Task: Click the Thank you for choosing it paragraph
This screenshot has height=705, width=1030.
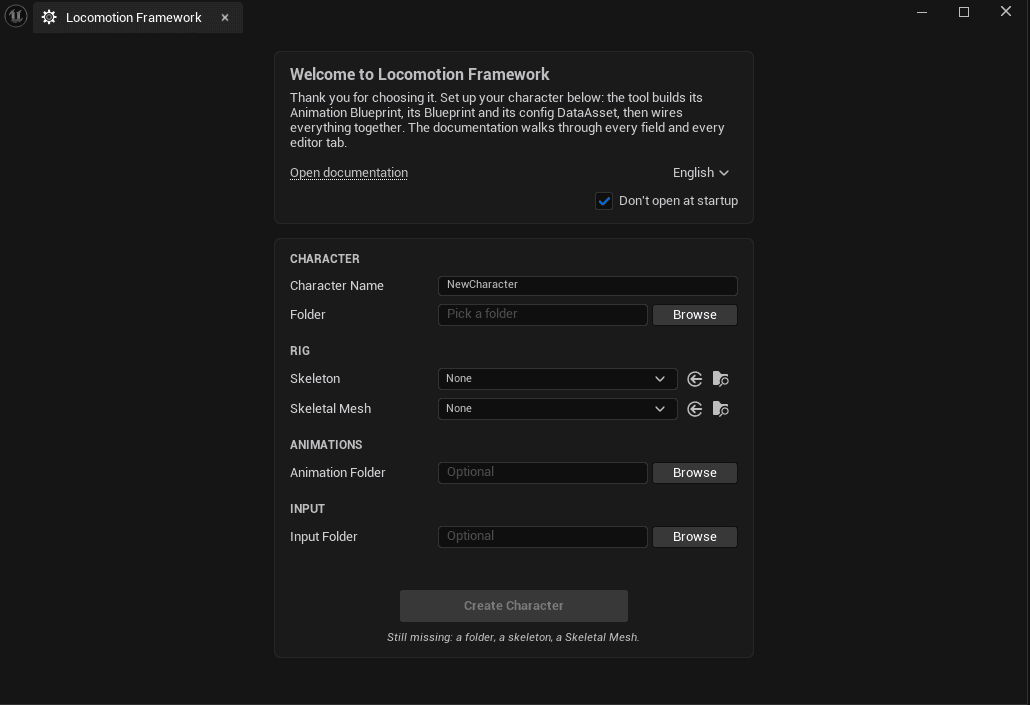Action: pos(507,120)
